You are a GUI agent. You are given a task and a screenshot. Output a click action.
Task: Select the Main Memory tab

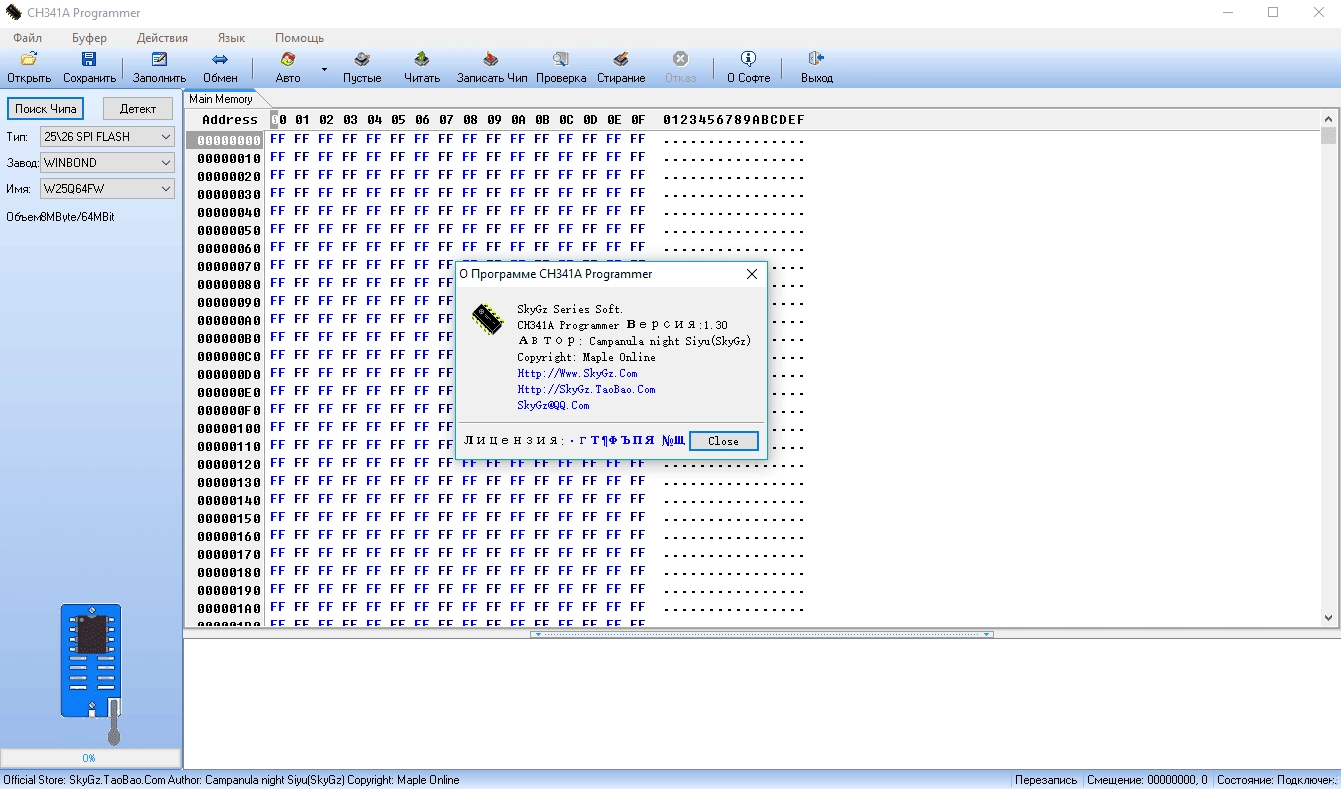pyautogui.click(x=221, y=99)
